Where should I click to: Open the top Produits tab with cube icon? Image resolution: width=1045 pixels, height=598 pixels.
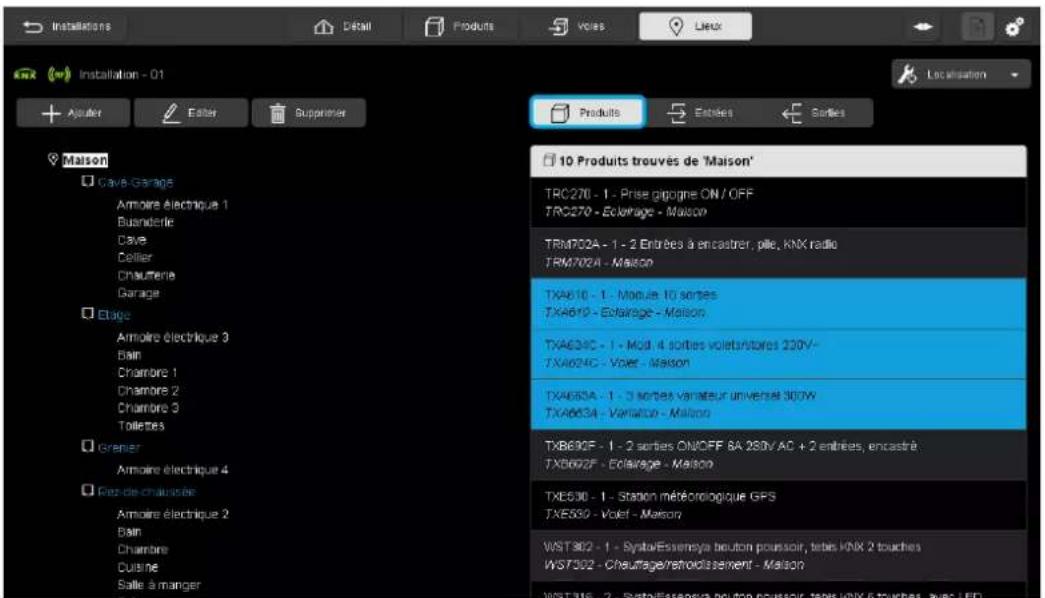pyautogui.click(x=459, y=27)
